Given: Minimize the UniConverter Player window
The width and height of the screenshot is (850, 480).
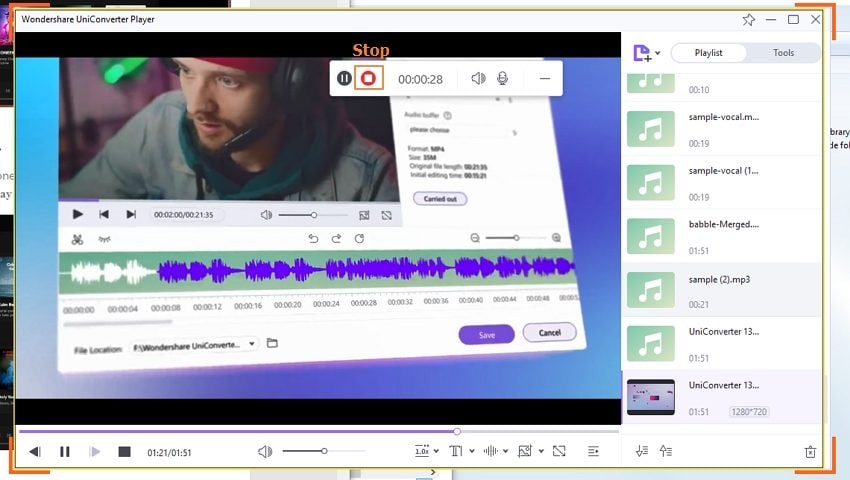Looking at the screenshot, I should (771, 20).
